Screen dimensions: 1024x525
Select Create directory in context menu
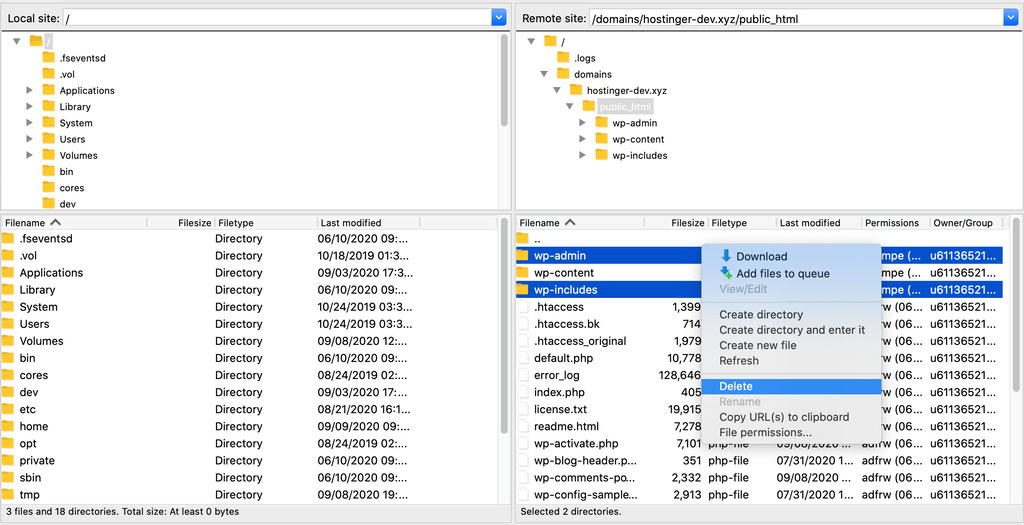coord(761,314)
